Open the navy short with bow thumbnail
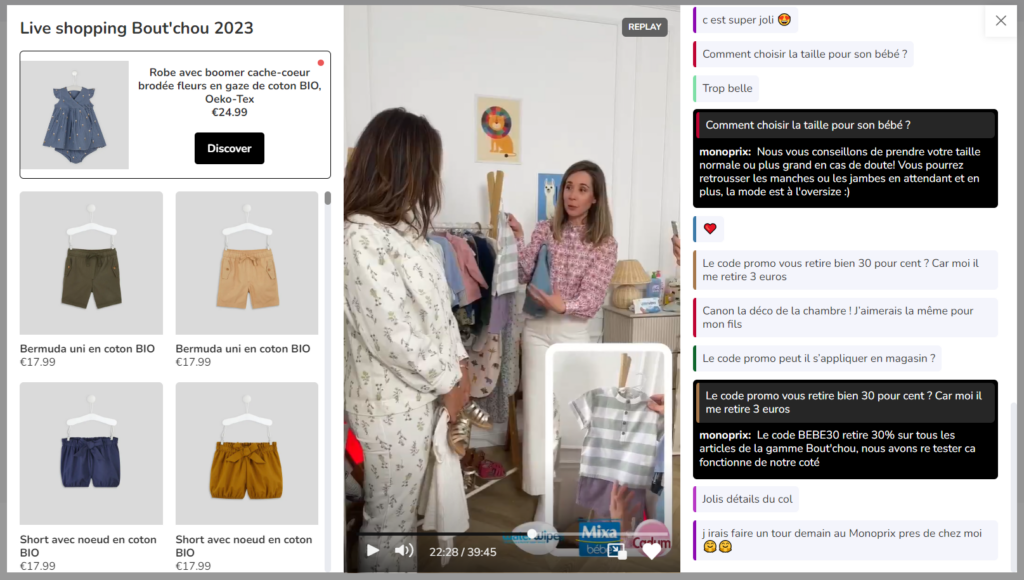The image size is (1024, 580). point(91,453)
